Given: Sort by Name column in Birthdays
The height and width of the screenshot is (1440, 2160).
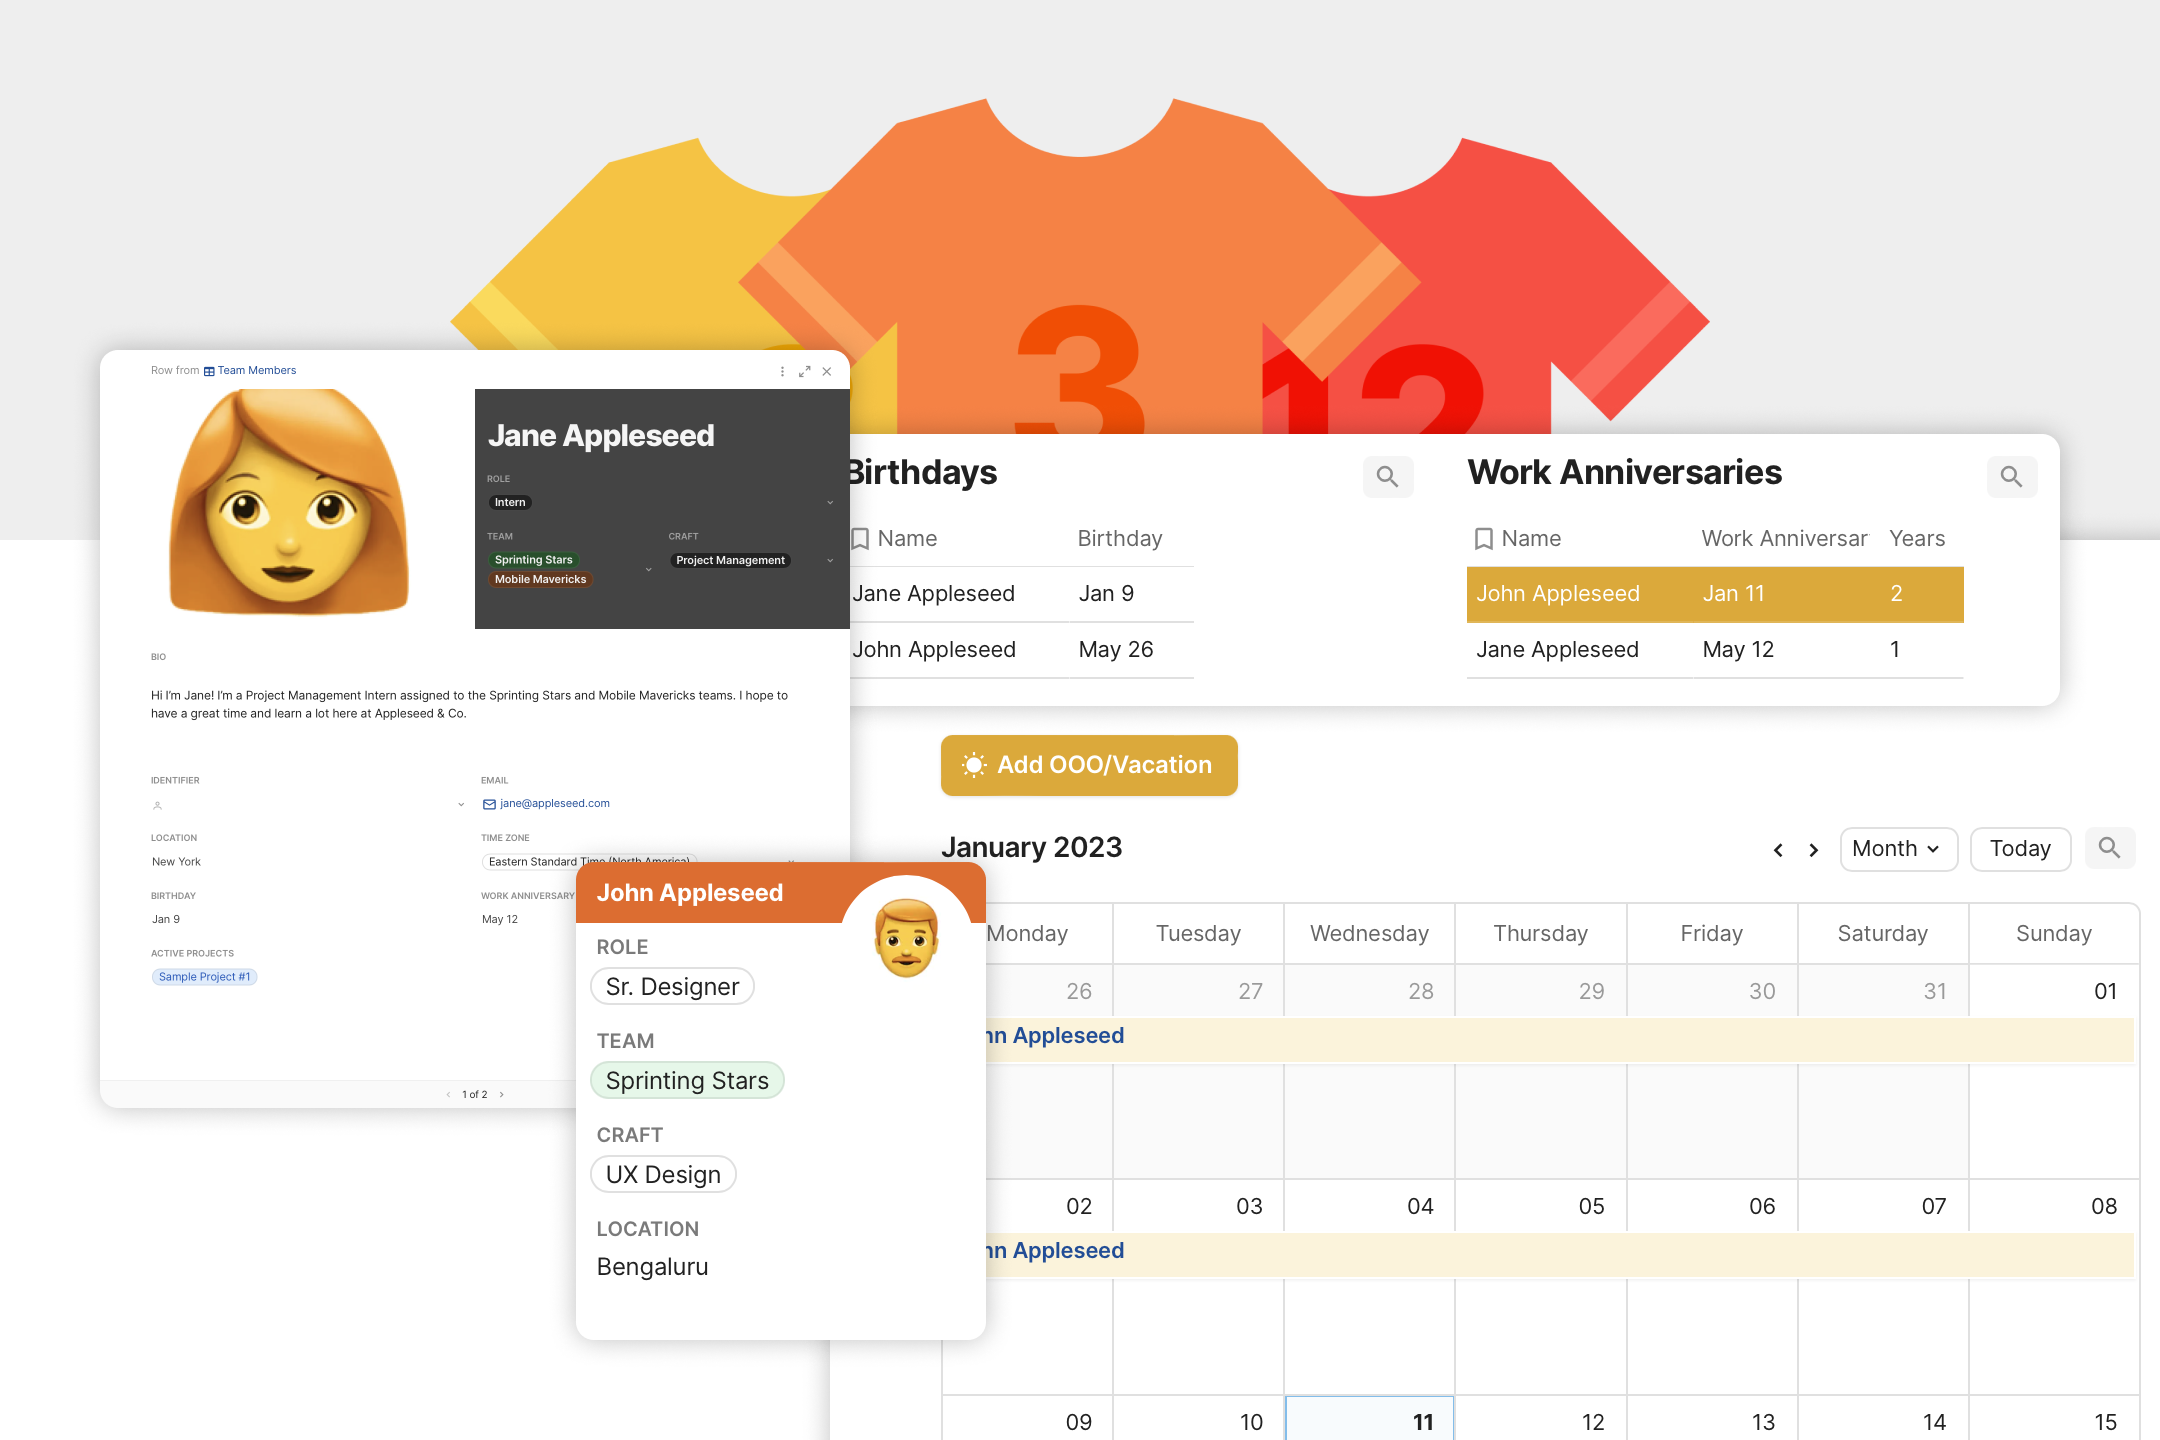Looking at the screenshot, I should click(x=907, y=539).
